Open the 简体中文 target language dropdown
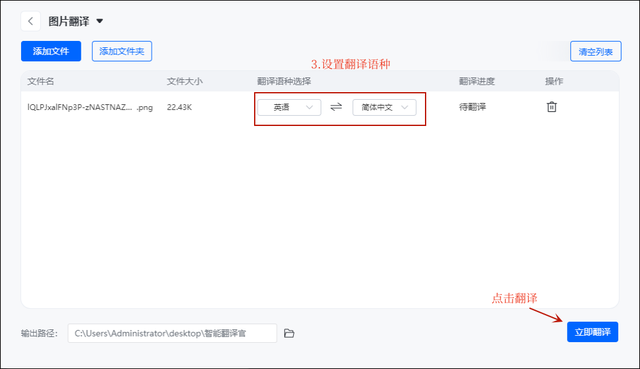Image resolution: width=640 pixels, height=369 pixels. 384,107
